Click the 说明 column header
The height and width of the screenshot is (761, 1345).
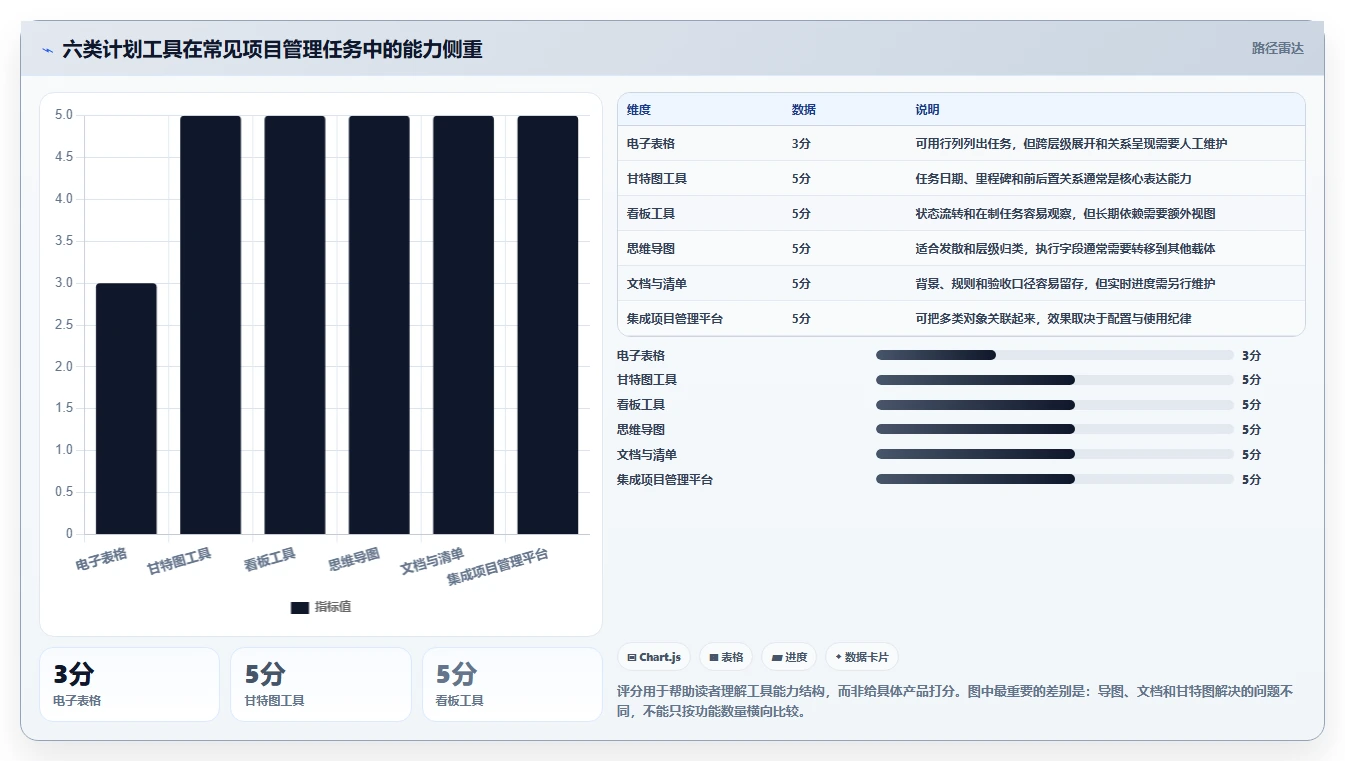(x=927, y=110)
